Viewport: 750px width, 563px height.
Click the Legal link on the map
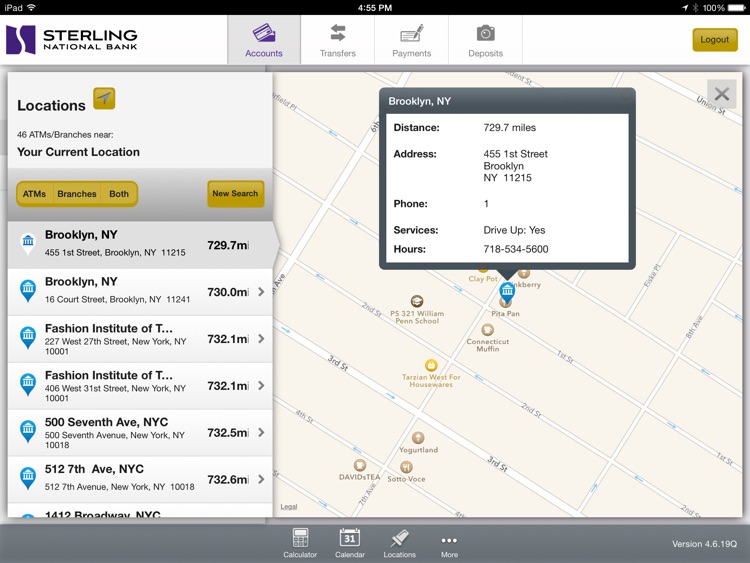tap(289, 507)
